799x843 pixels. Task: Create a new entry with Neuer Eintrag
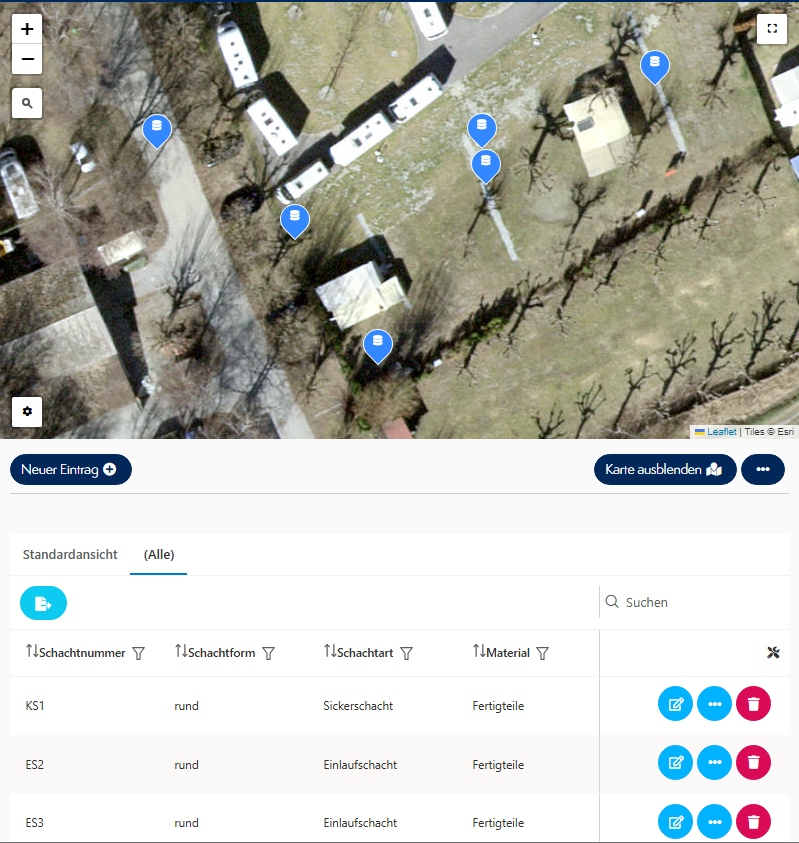click(x=70, y=469)
